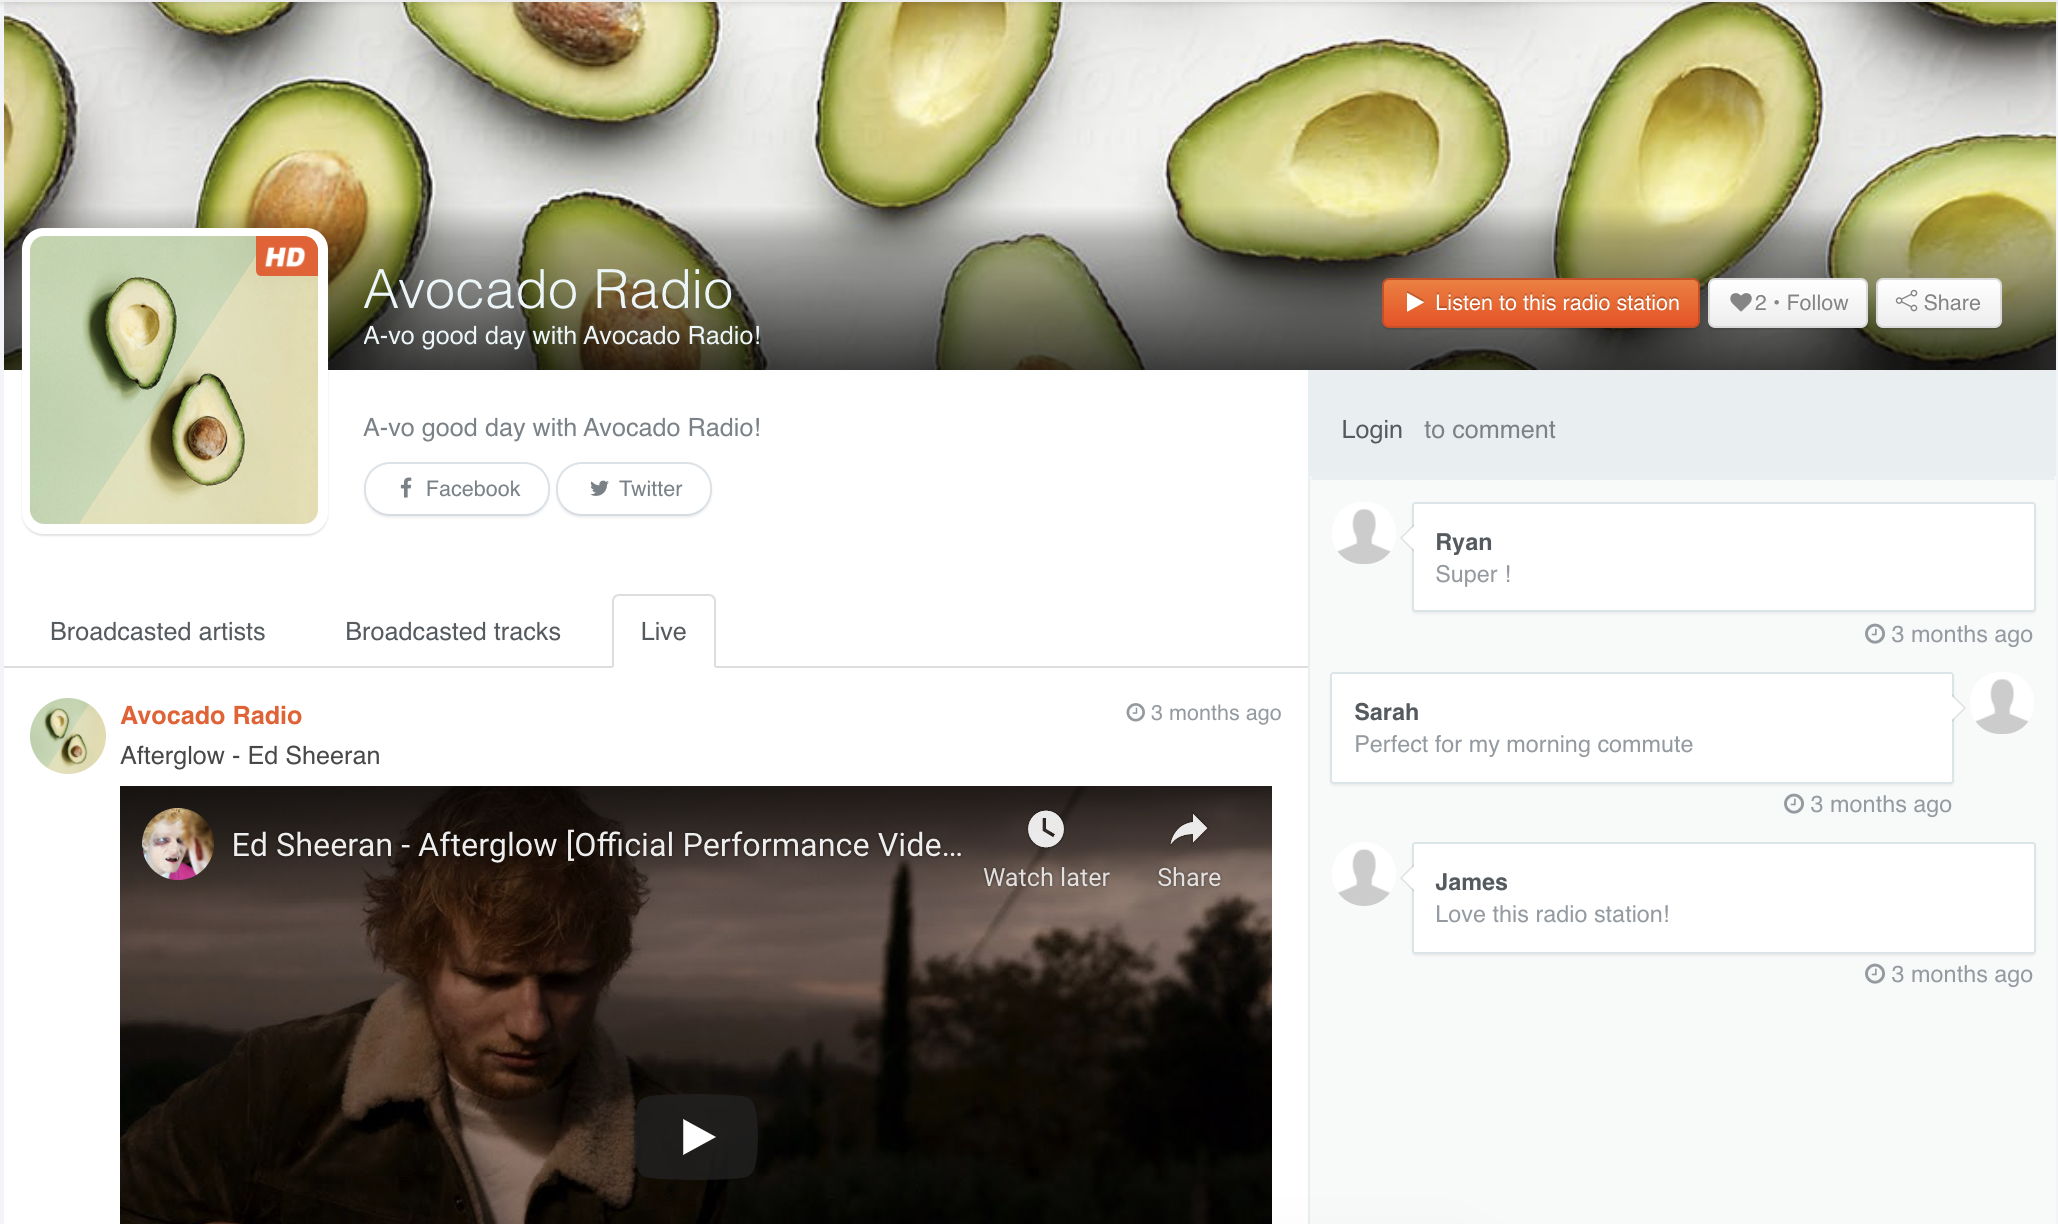Click Login link to comment
The image size is (2058, 1224).
tap(1371, 430)
